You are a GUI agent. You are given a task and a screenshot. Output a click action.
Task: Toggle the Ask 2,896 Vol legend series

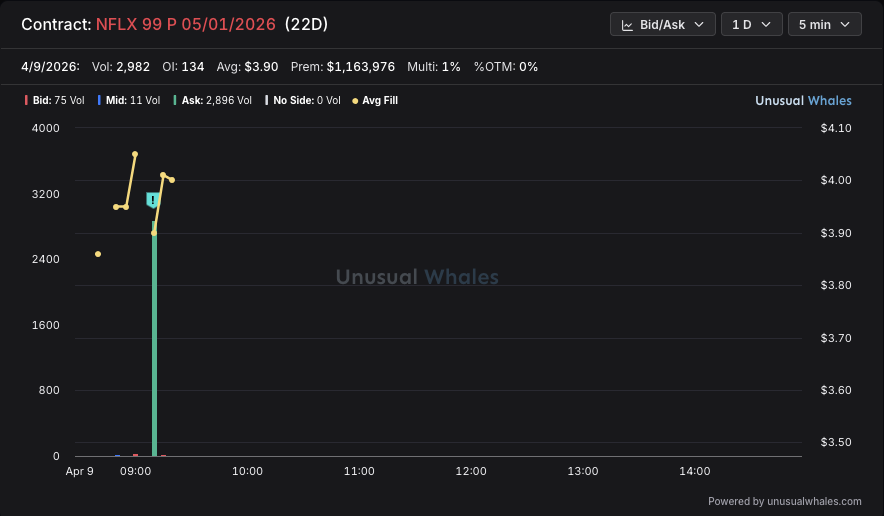pyautogui.click(x=213, y=100)
